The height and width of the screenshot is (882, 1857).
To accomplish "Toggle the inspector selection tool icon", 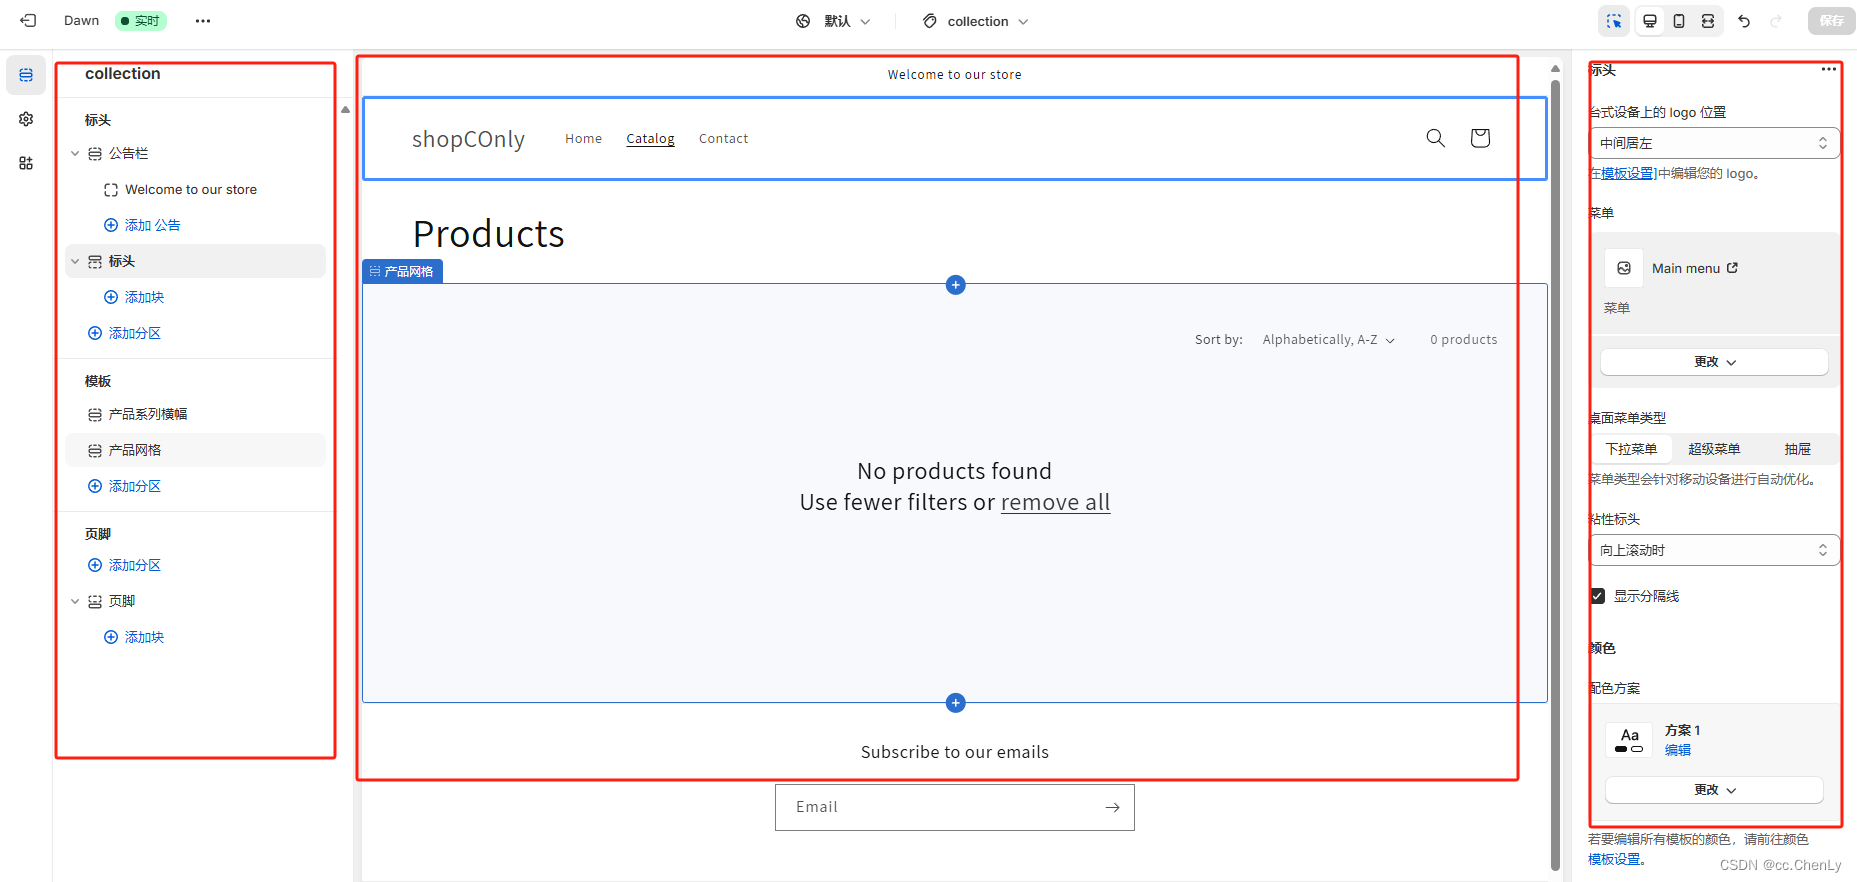I will coord(1614,21).
